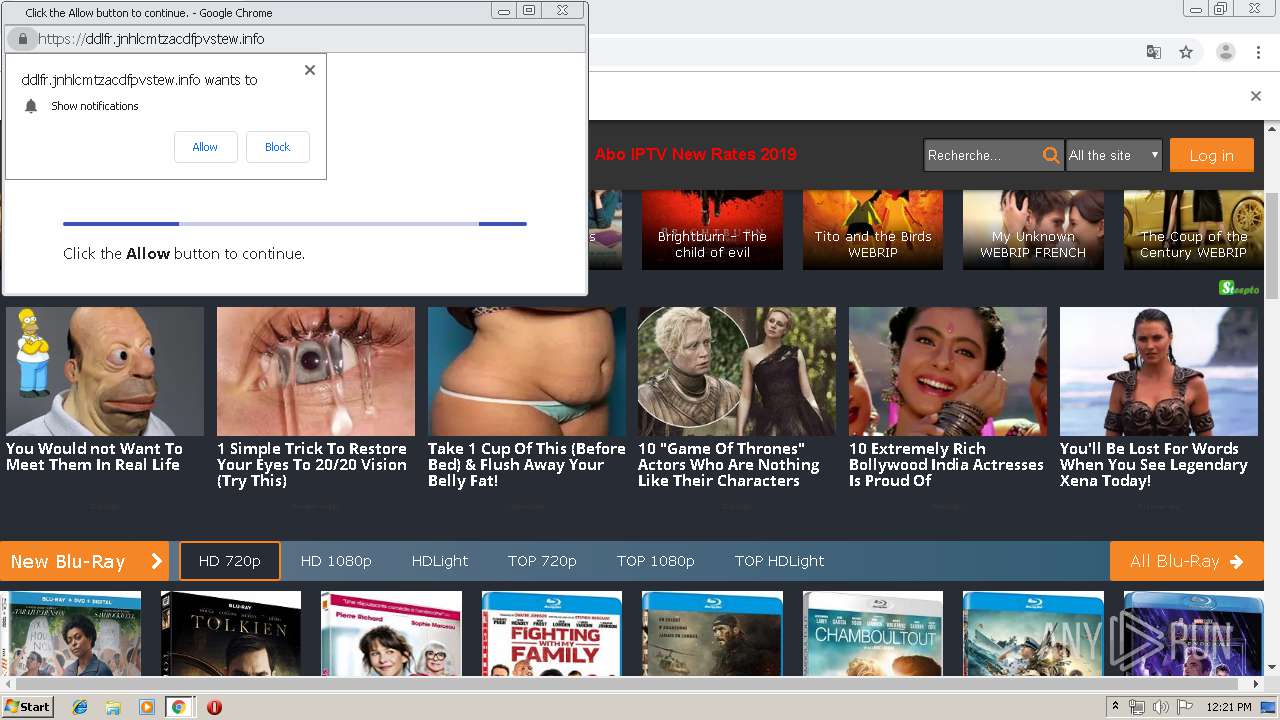Click 10 Game Of Thrones Actors headline
The width and height of the screenshot is (1280, 720).
coord(729,465)
